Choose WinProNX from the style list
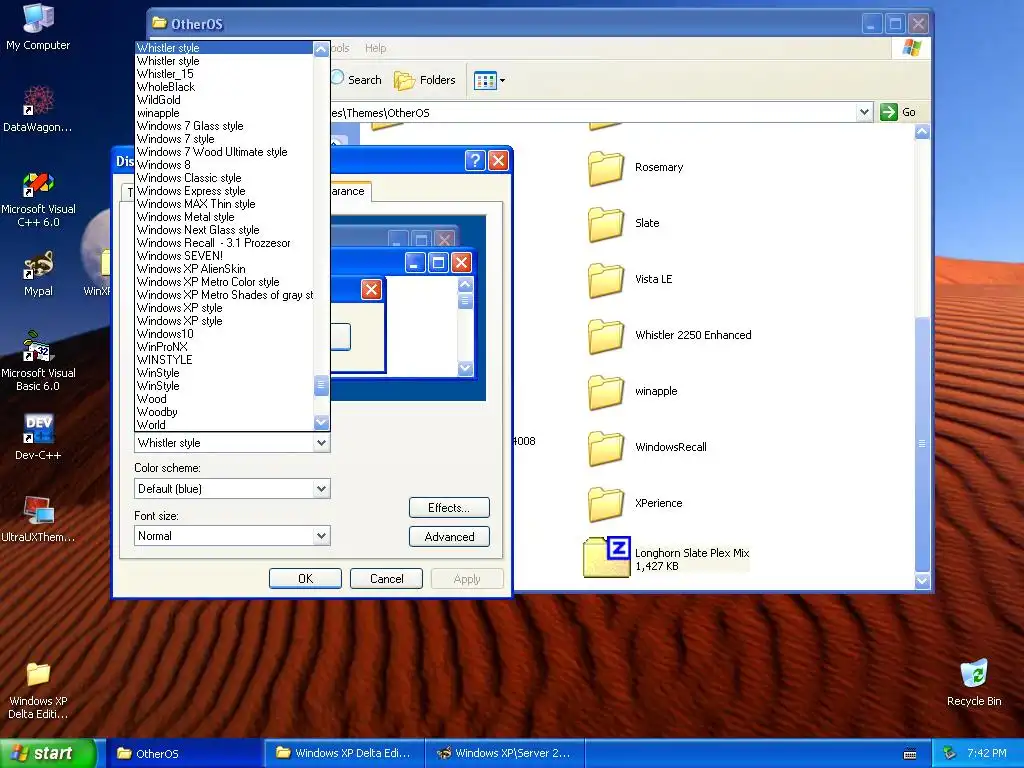Viewport: 1024px width, 768px height. point(224,347)
